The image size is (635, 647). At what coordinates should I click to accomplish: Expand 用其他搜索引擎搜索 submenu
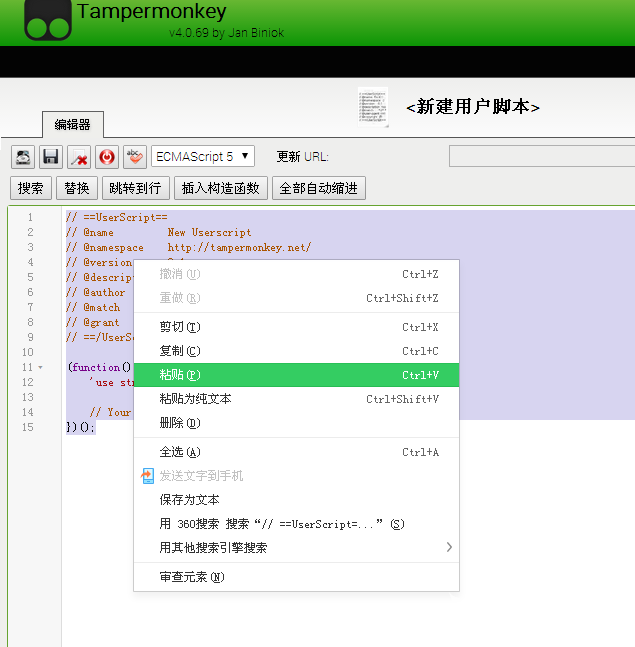[x=296, y=548]
